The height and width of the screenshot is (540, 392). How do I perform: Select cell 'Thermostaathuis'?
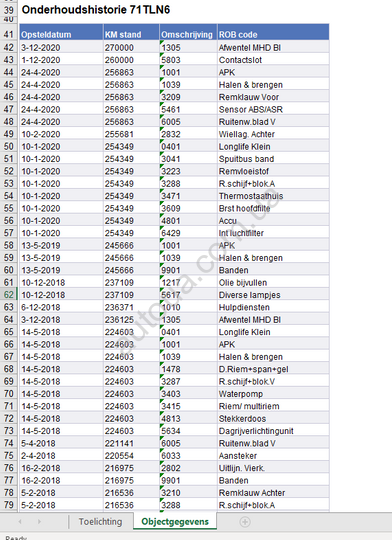273,196
